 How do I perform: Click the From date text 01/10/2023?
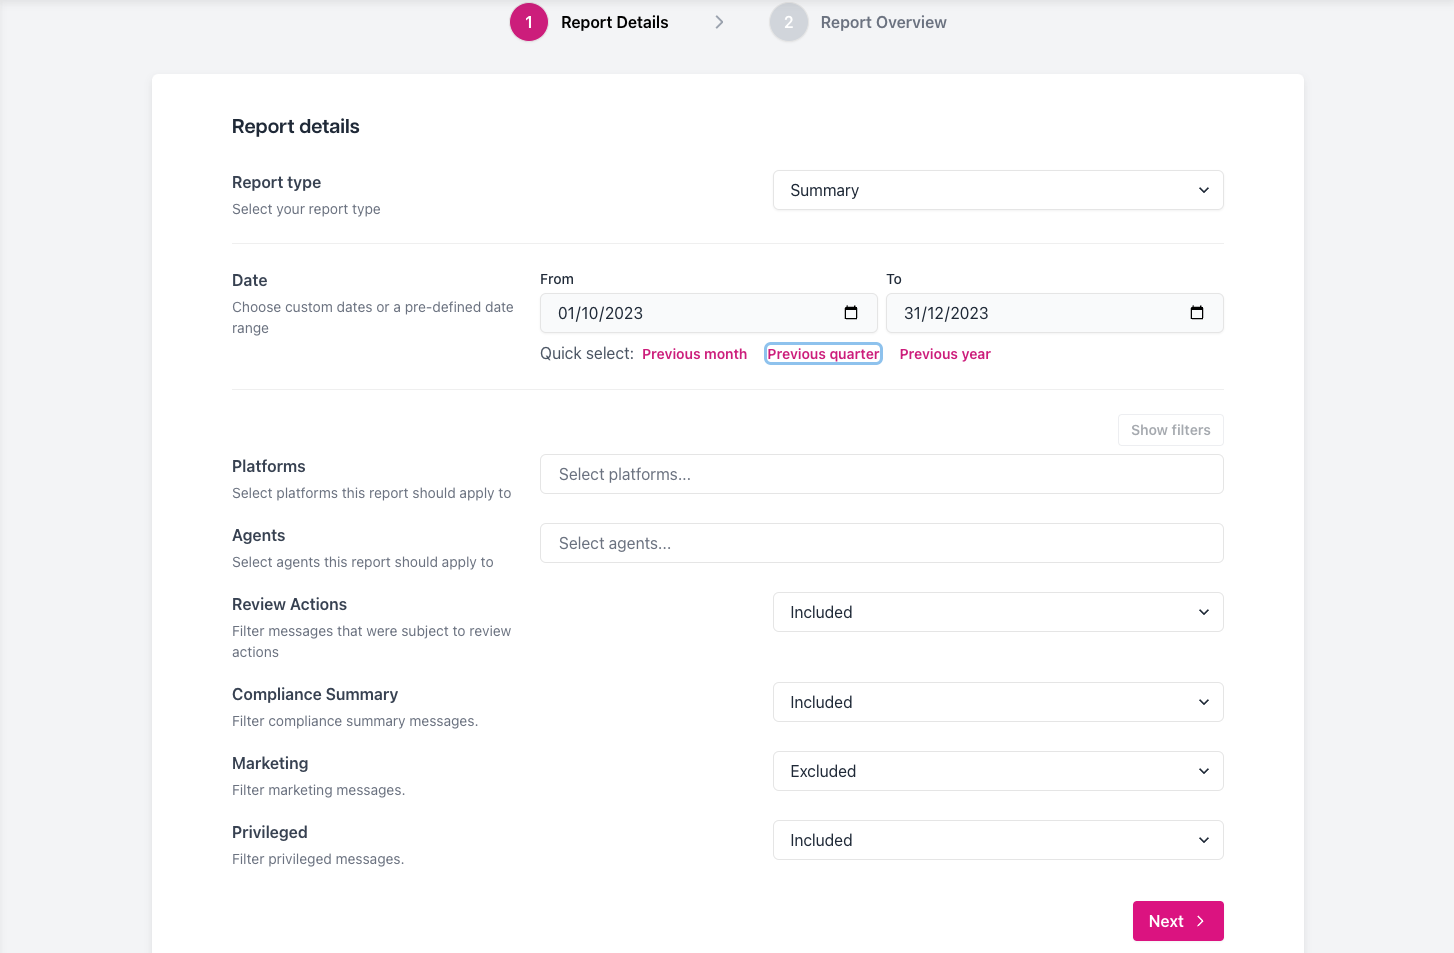pyautogui.click(x=601, y=313)
